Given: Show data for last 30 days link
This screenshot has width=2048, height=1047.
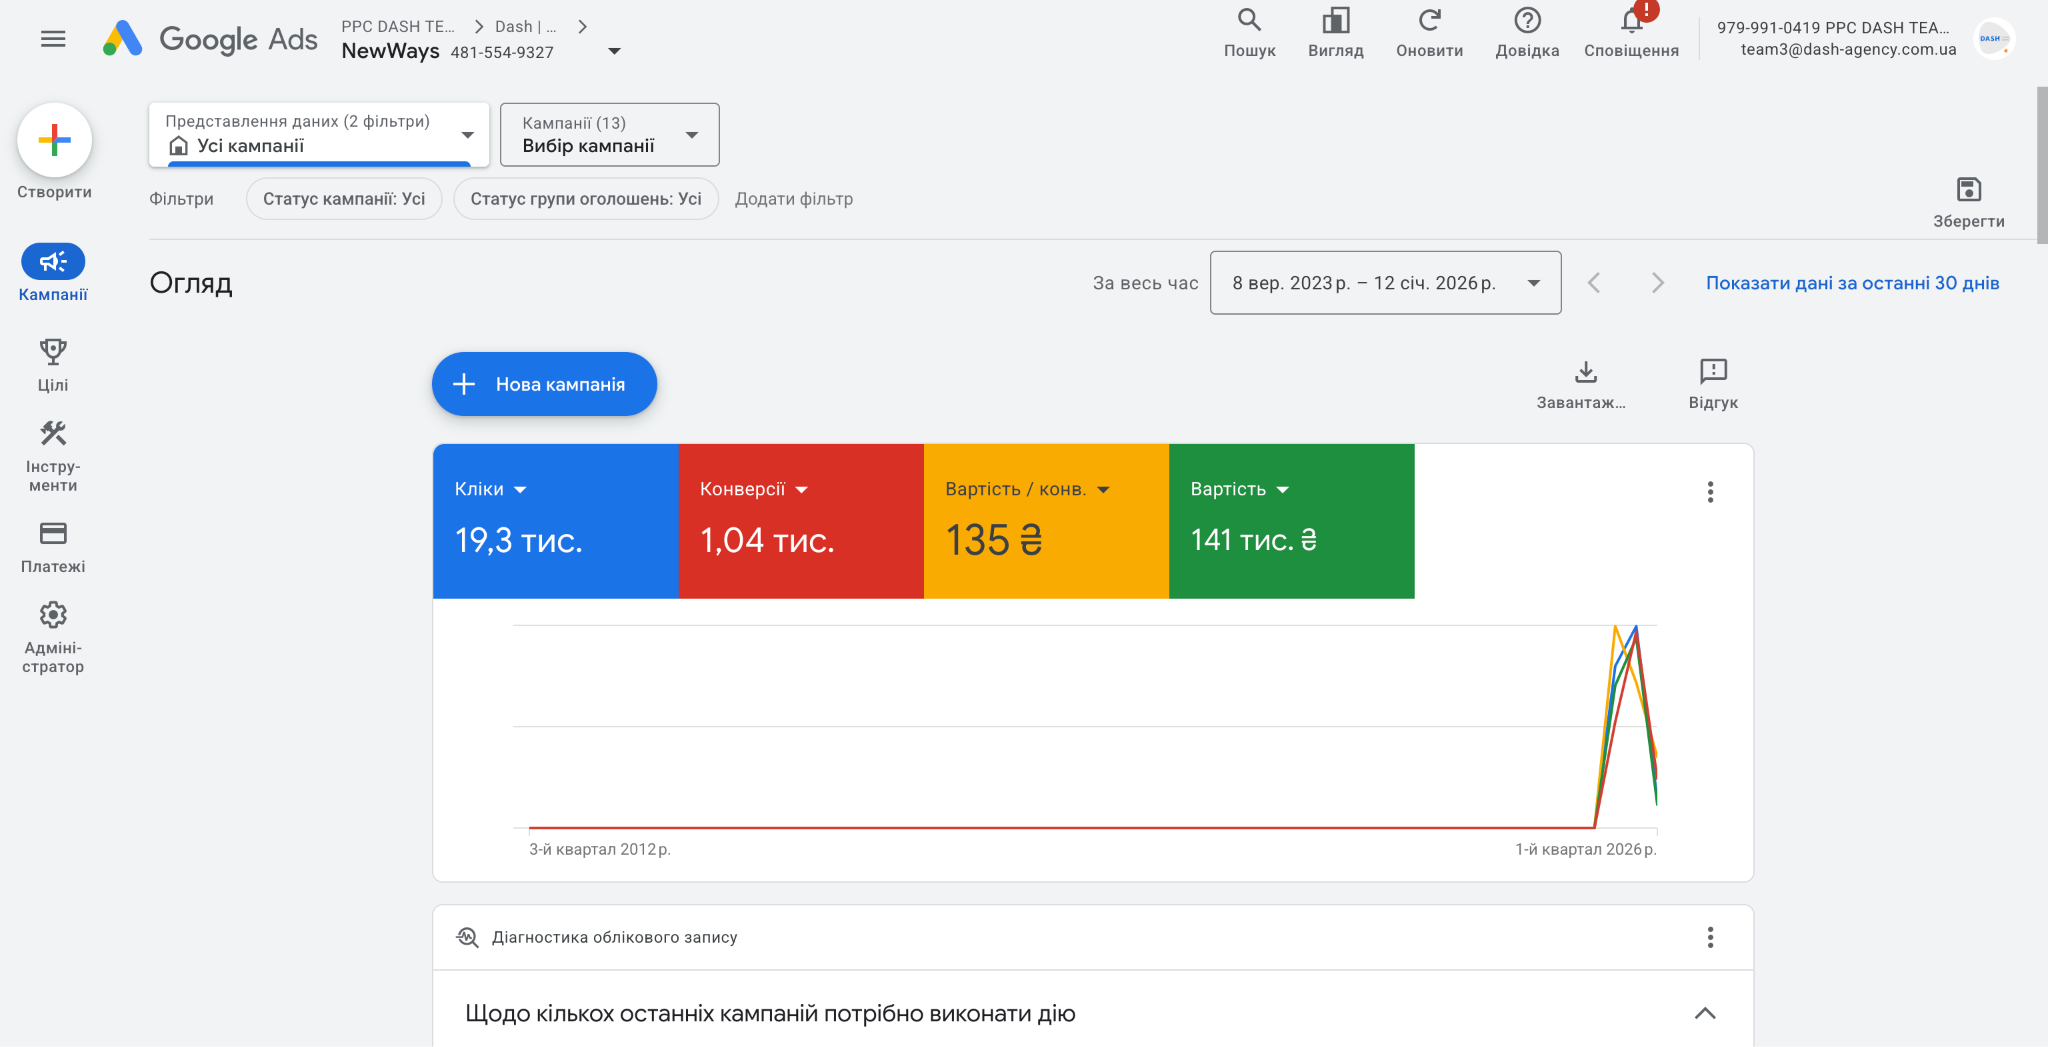Looking at the screenshot, I should click(1852, 283).
